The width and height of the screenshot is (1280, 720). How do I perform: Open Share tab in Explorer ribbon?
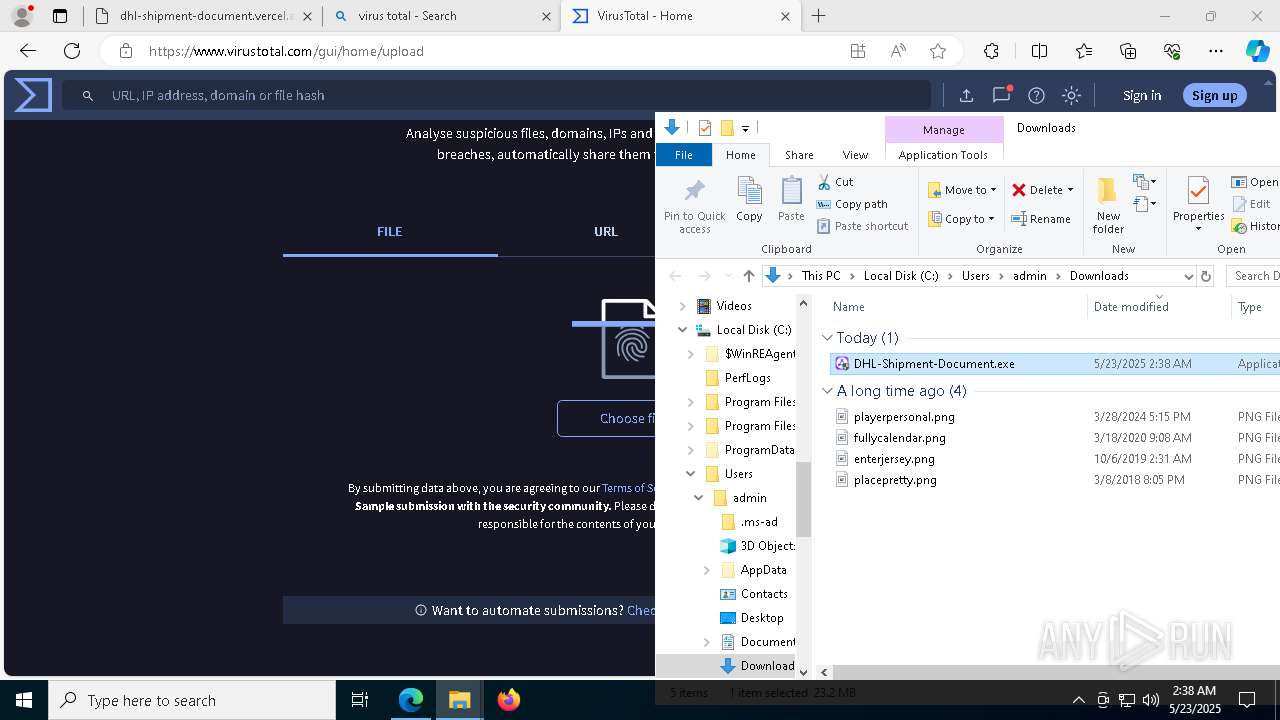pyautogui.click(x=799, y=155)
